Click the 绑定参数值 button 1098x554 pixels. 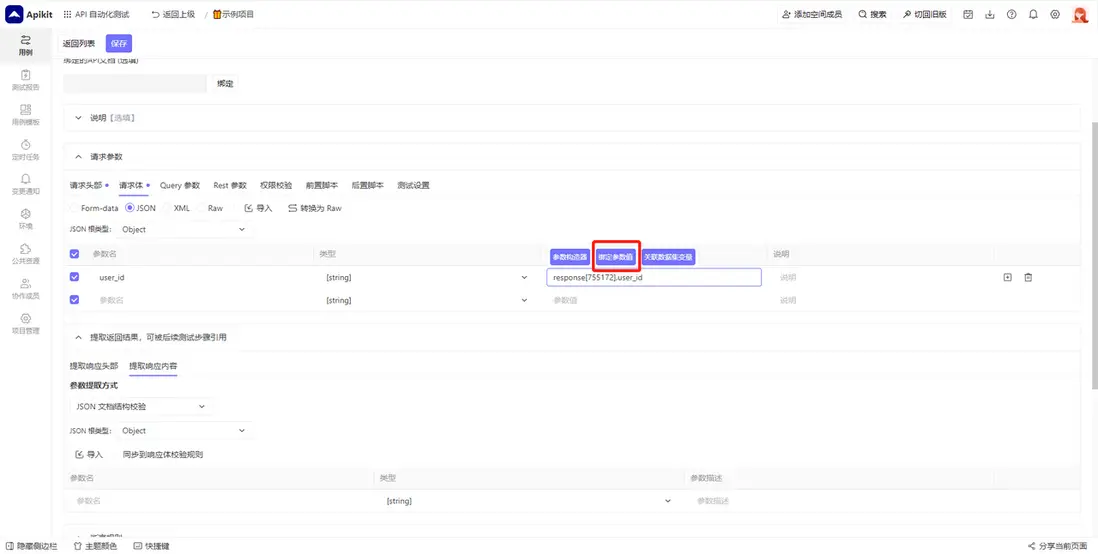point(616,257)
